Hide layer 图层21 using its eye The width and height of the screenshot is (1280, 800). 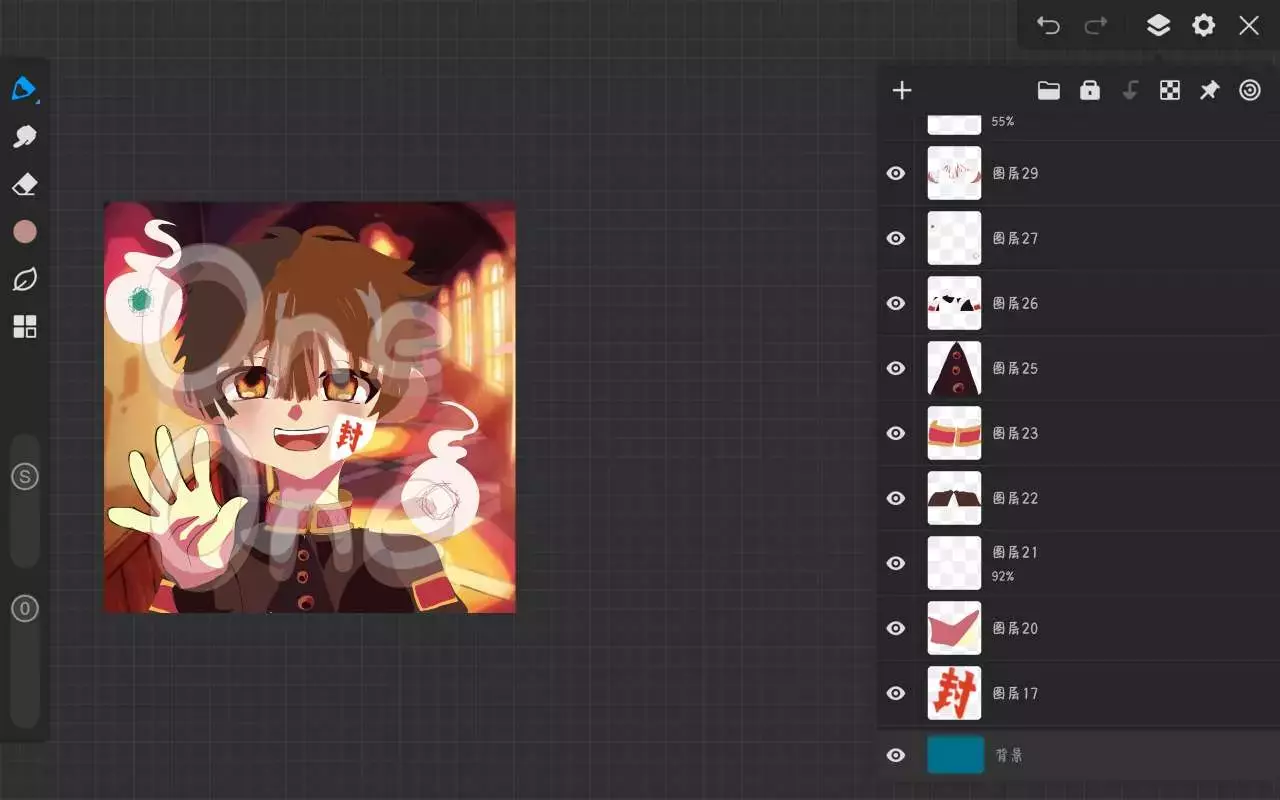(x=896, y=563)
